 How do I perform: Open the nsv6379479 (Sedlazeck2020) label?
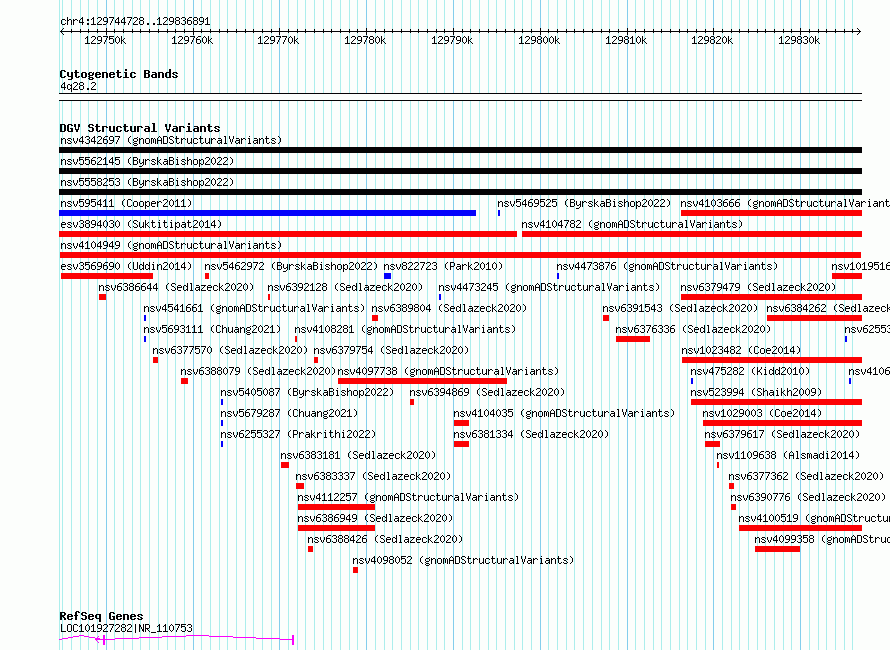coord(758,287)
